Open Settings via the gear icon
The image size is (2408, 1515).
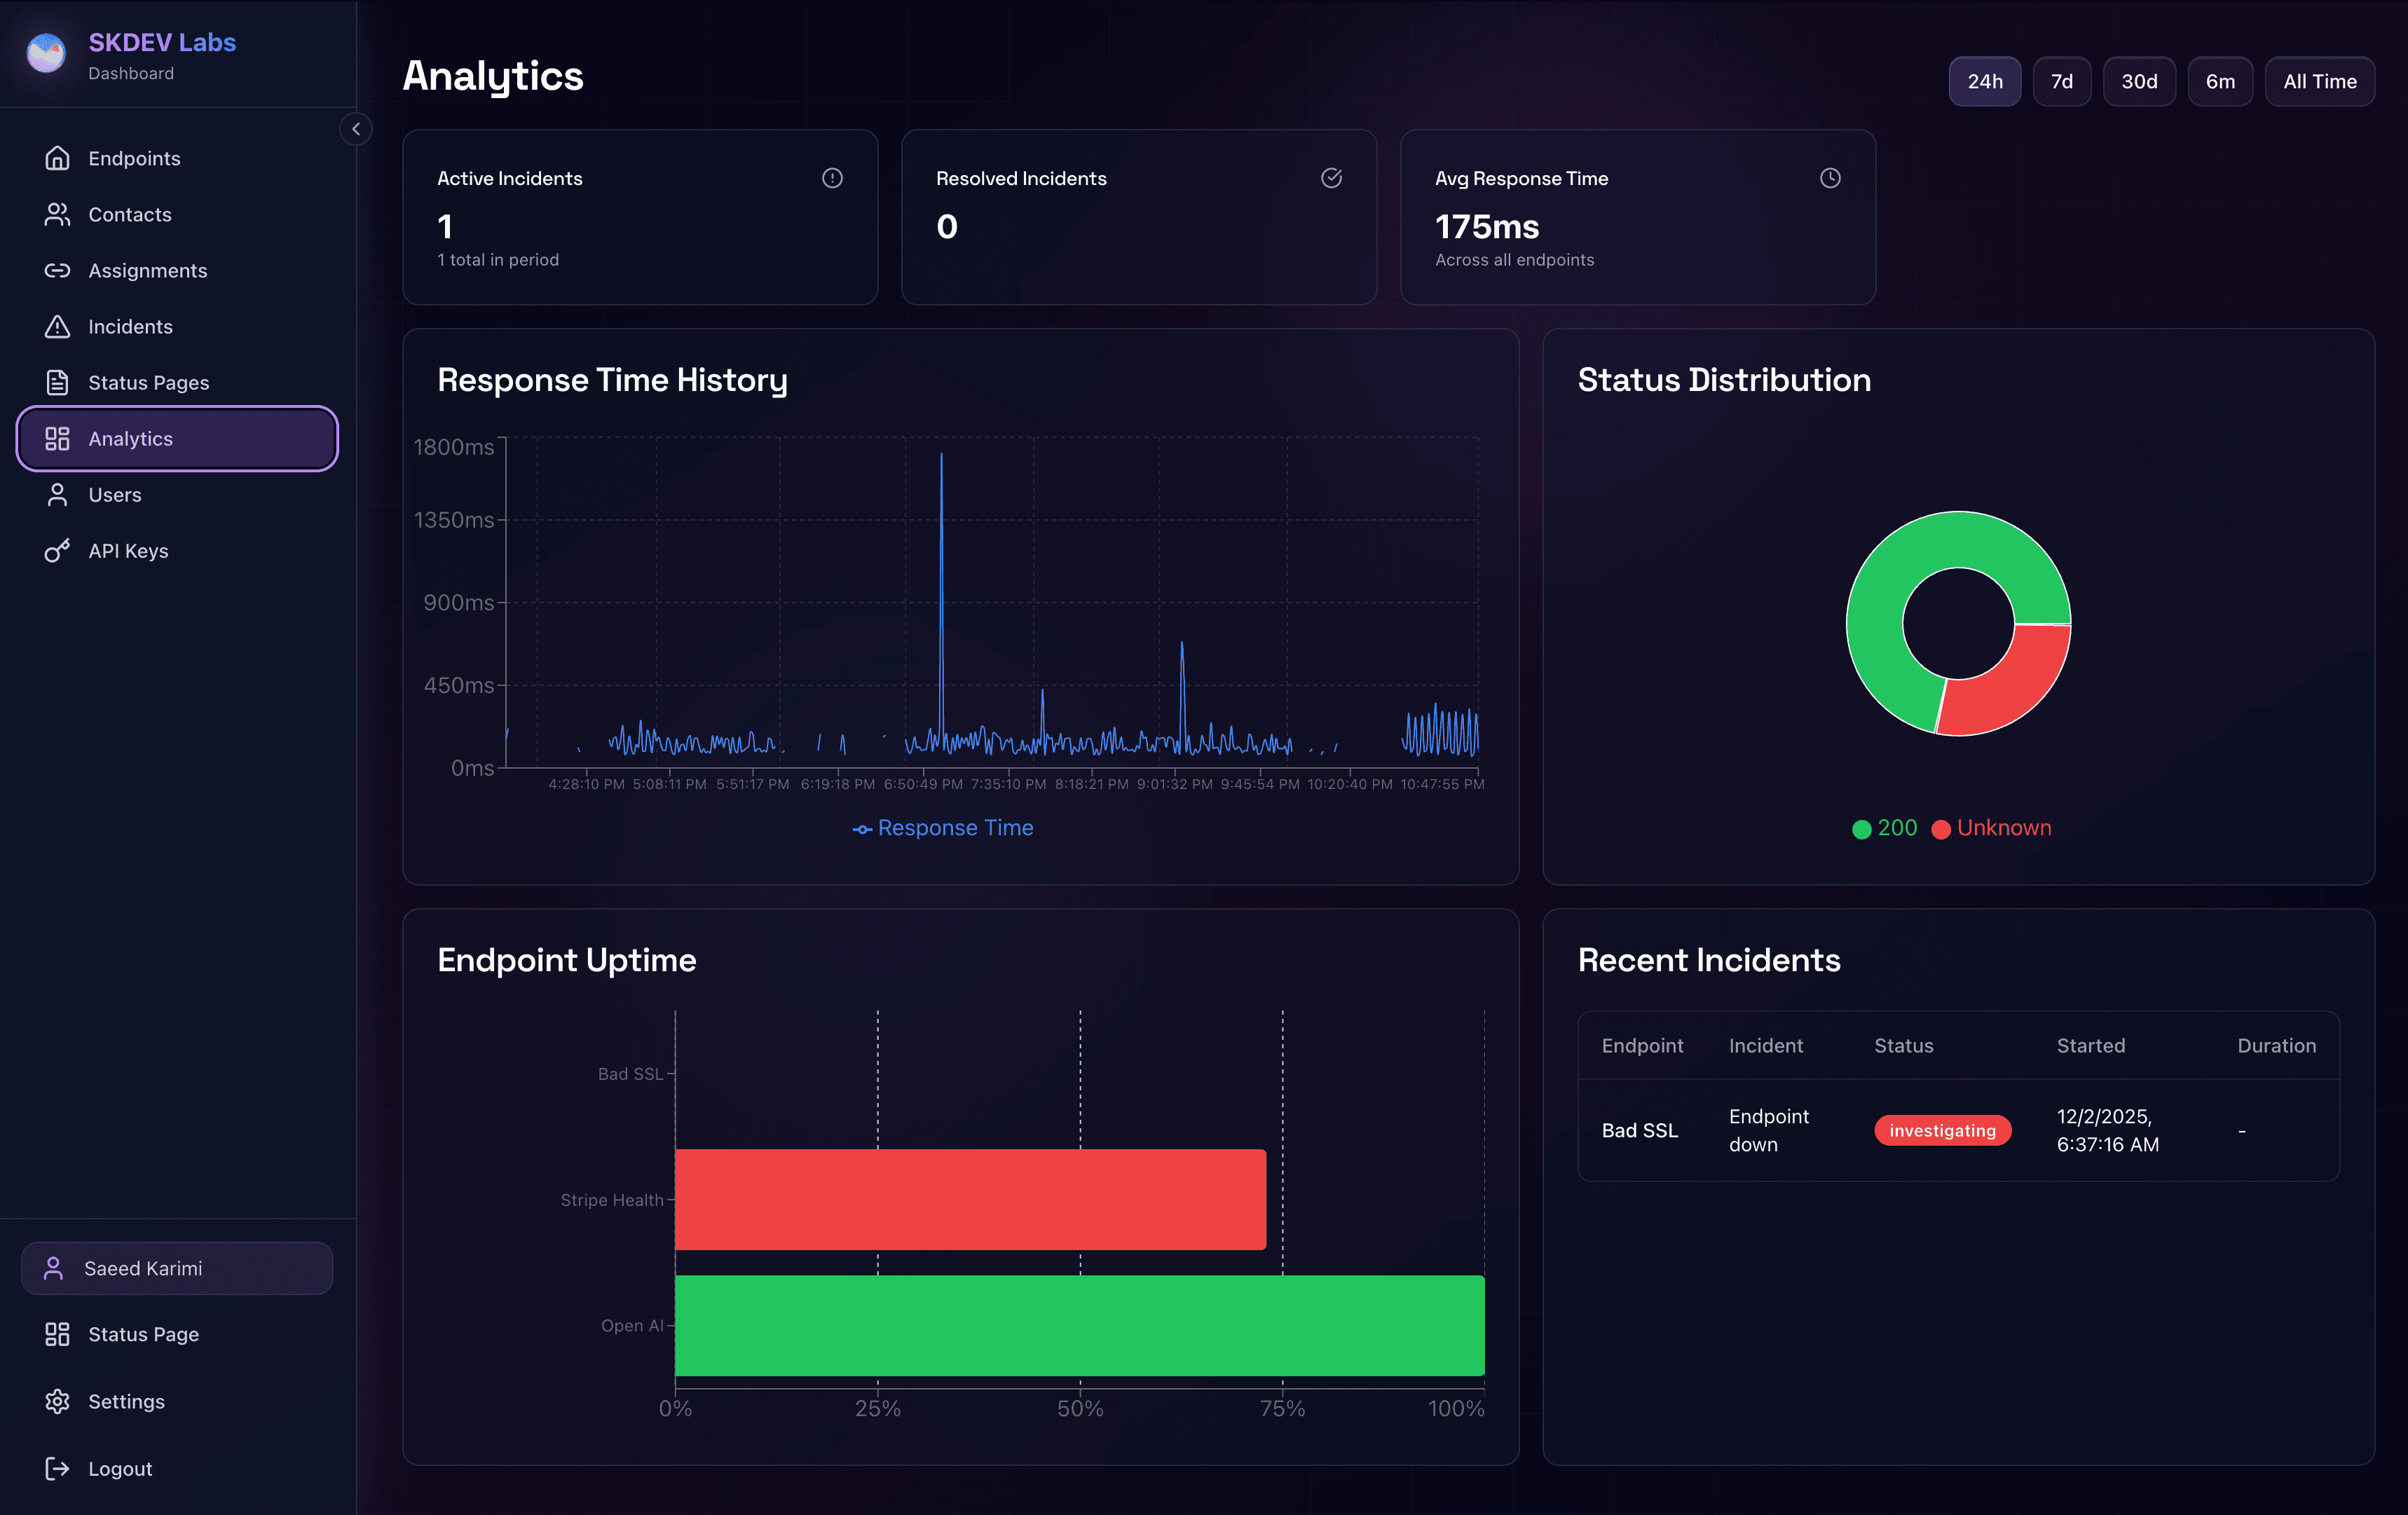tap(57, 1401)
